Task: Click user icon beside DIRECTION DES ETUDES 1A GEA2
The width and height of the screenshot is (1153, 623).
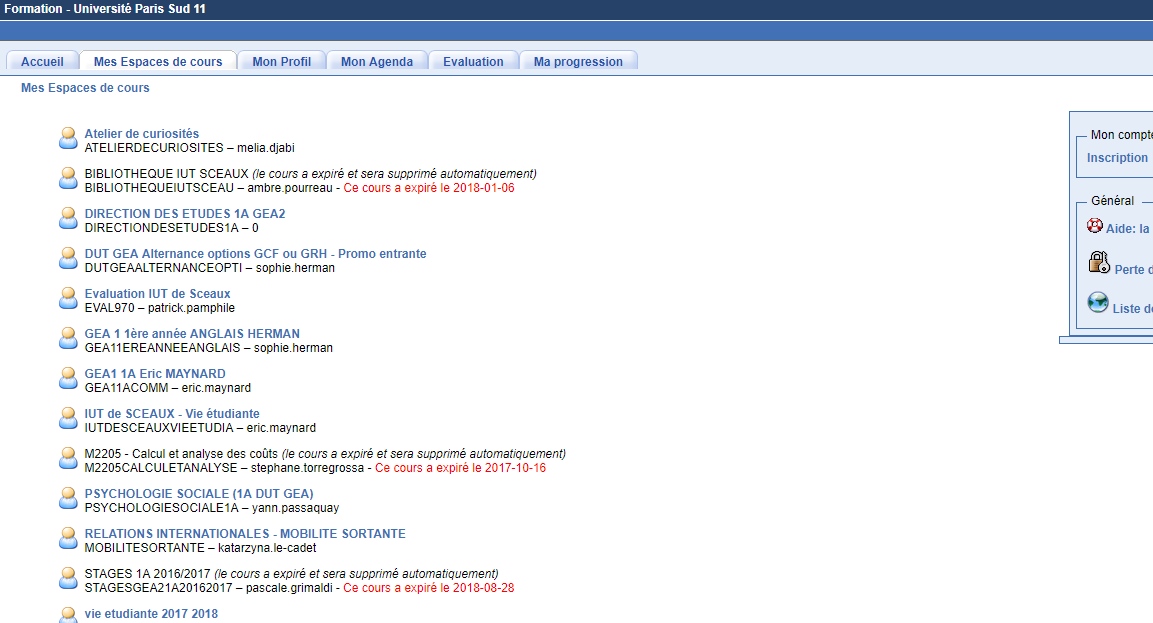Action: 68,218
